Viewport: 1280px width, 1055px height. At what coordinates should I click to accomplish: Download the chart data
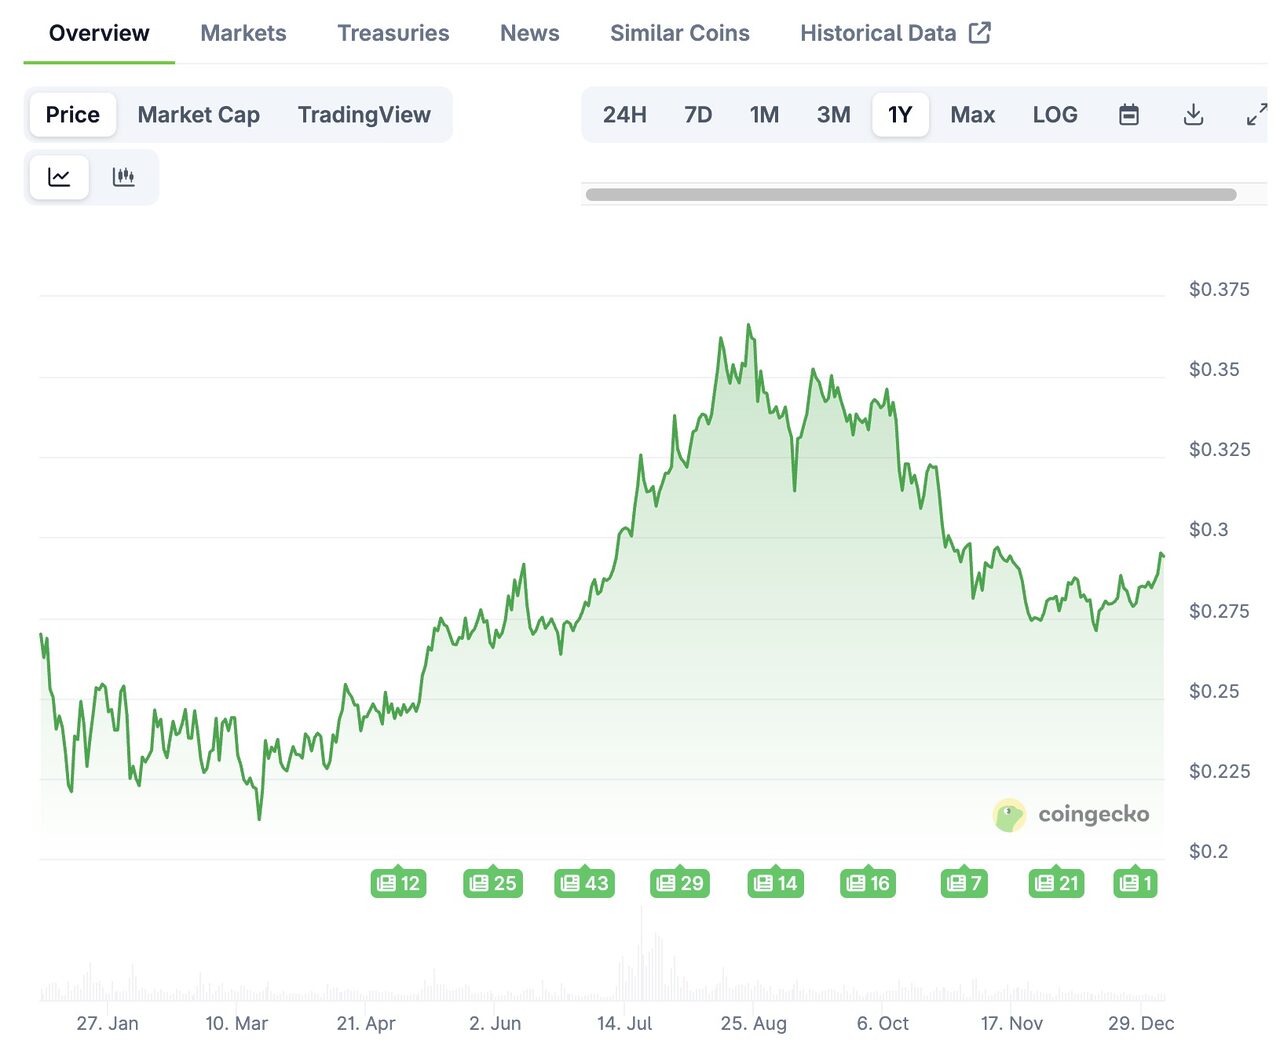point(1193,115)
